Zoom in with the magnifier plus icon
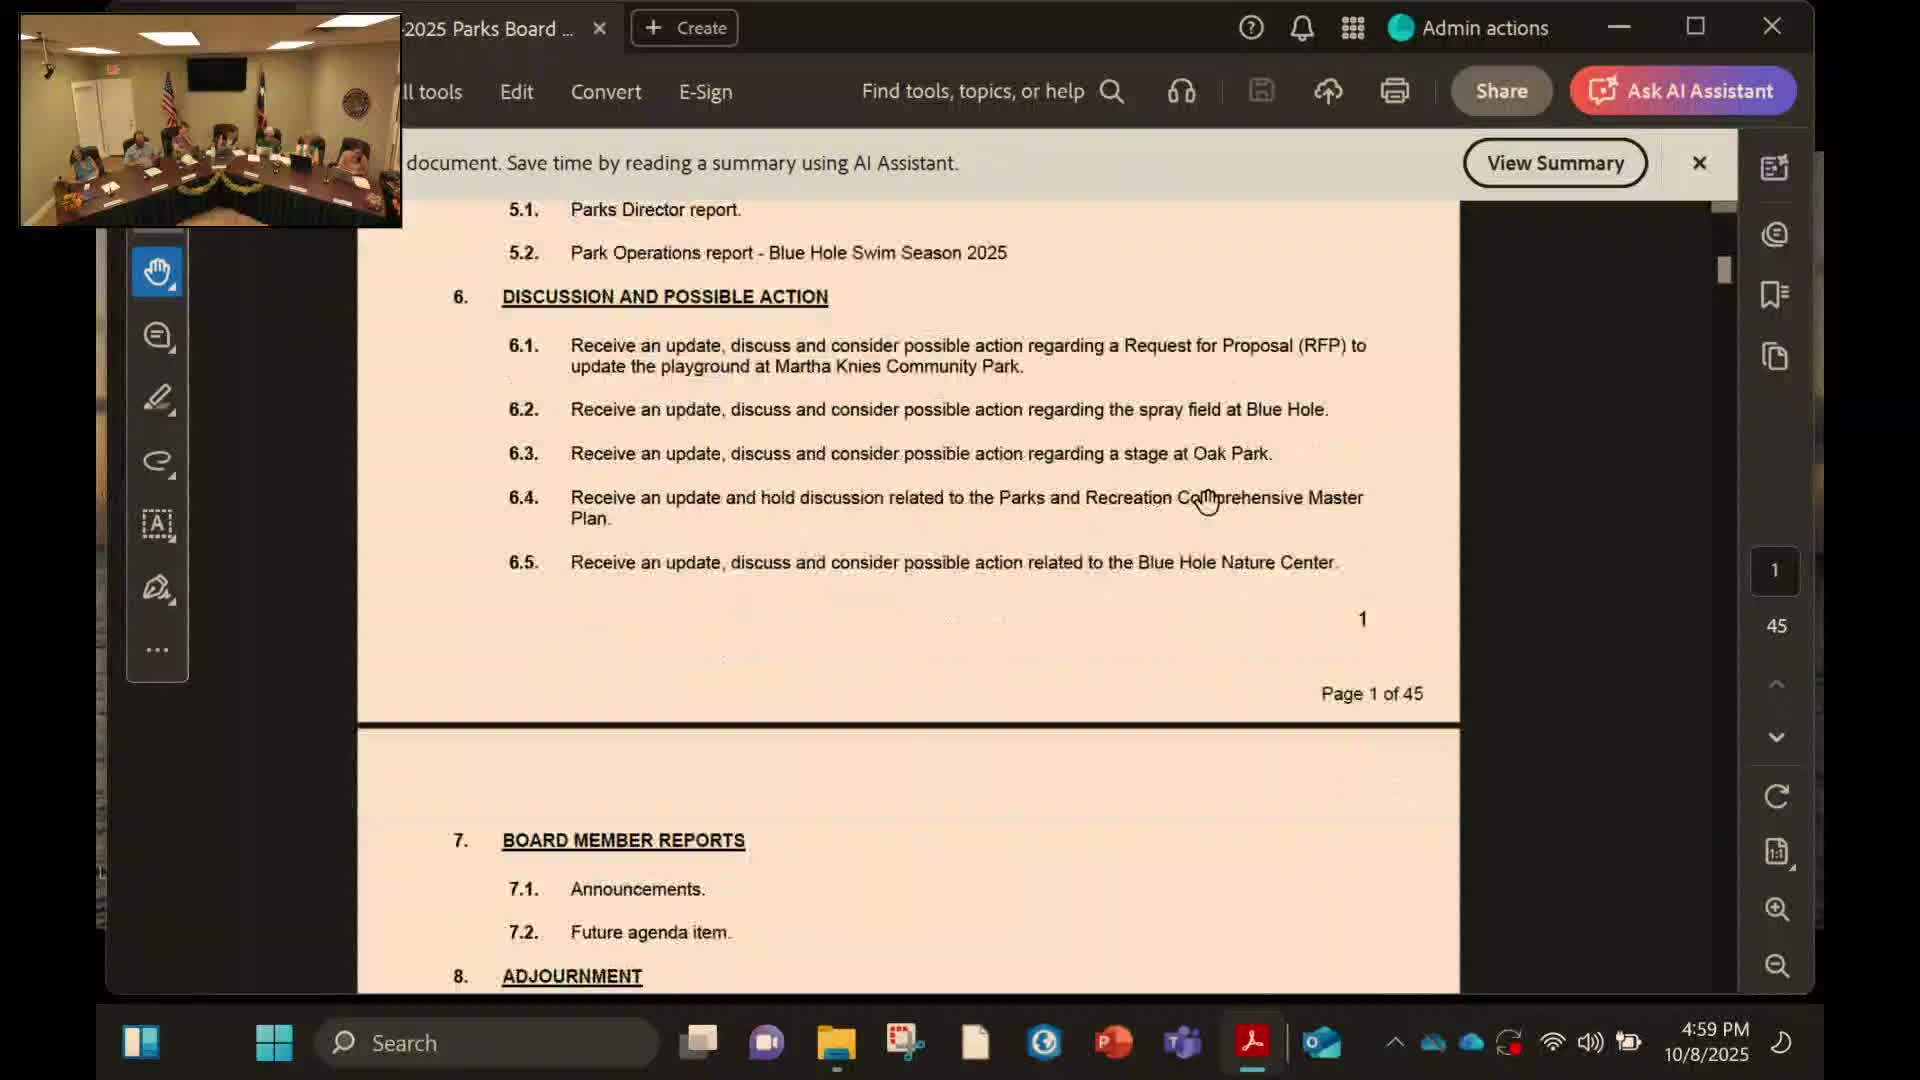 coord(1776,909)
